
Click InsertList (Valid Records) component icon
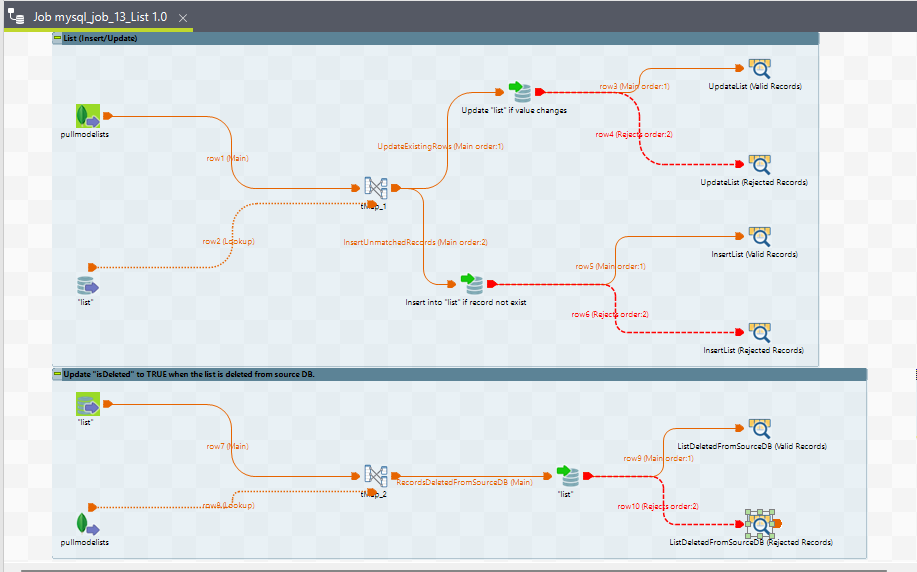tap(759, 236)
